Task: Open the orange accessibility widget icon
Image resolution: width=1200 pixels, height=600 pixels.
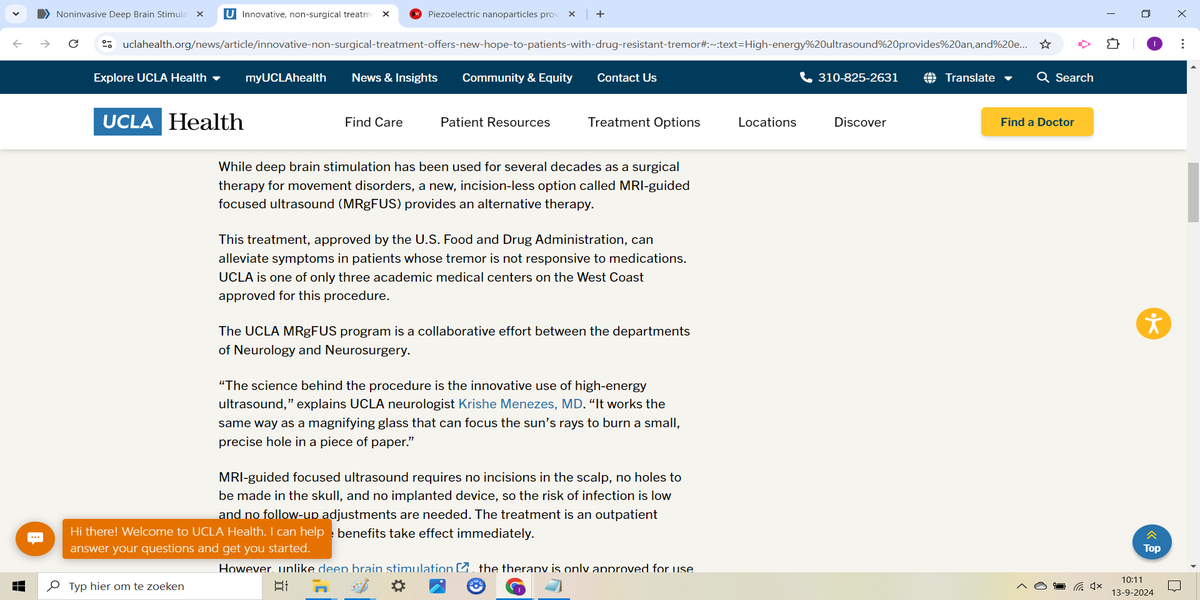Action: 1153,322
